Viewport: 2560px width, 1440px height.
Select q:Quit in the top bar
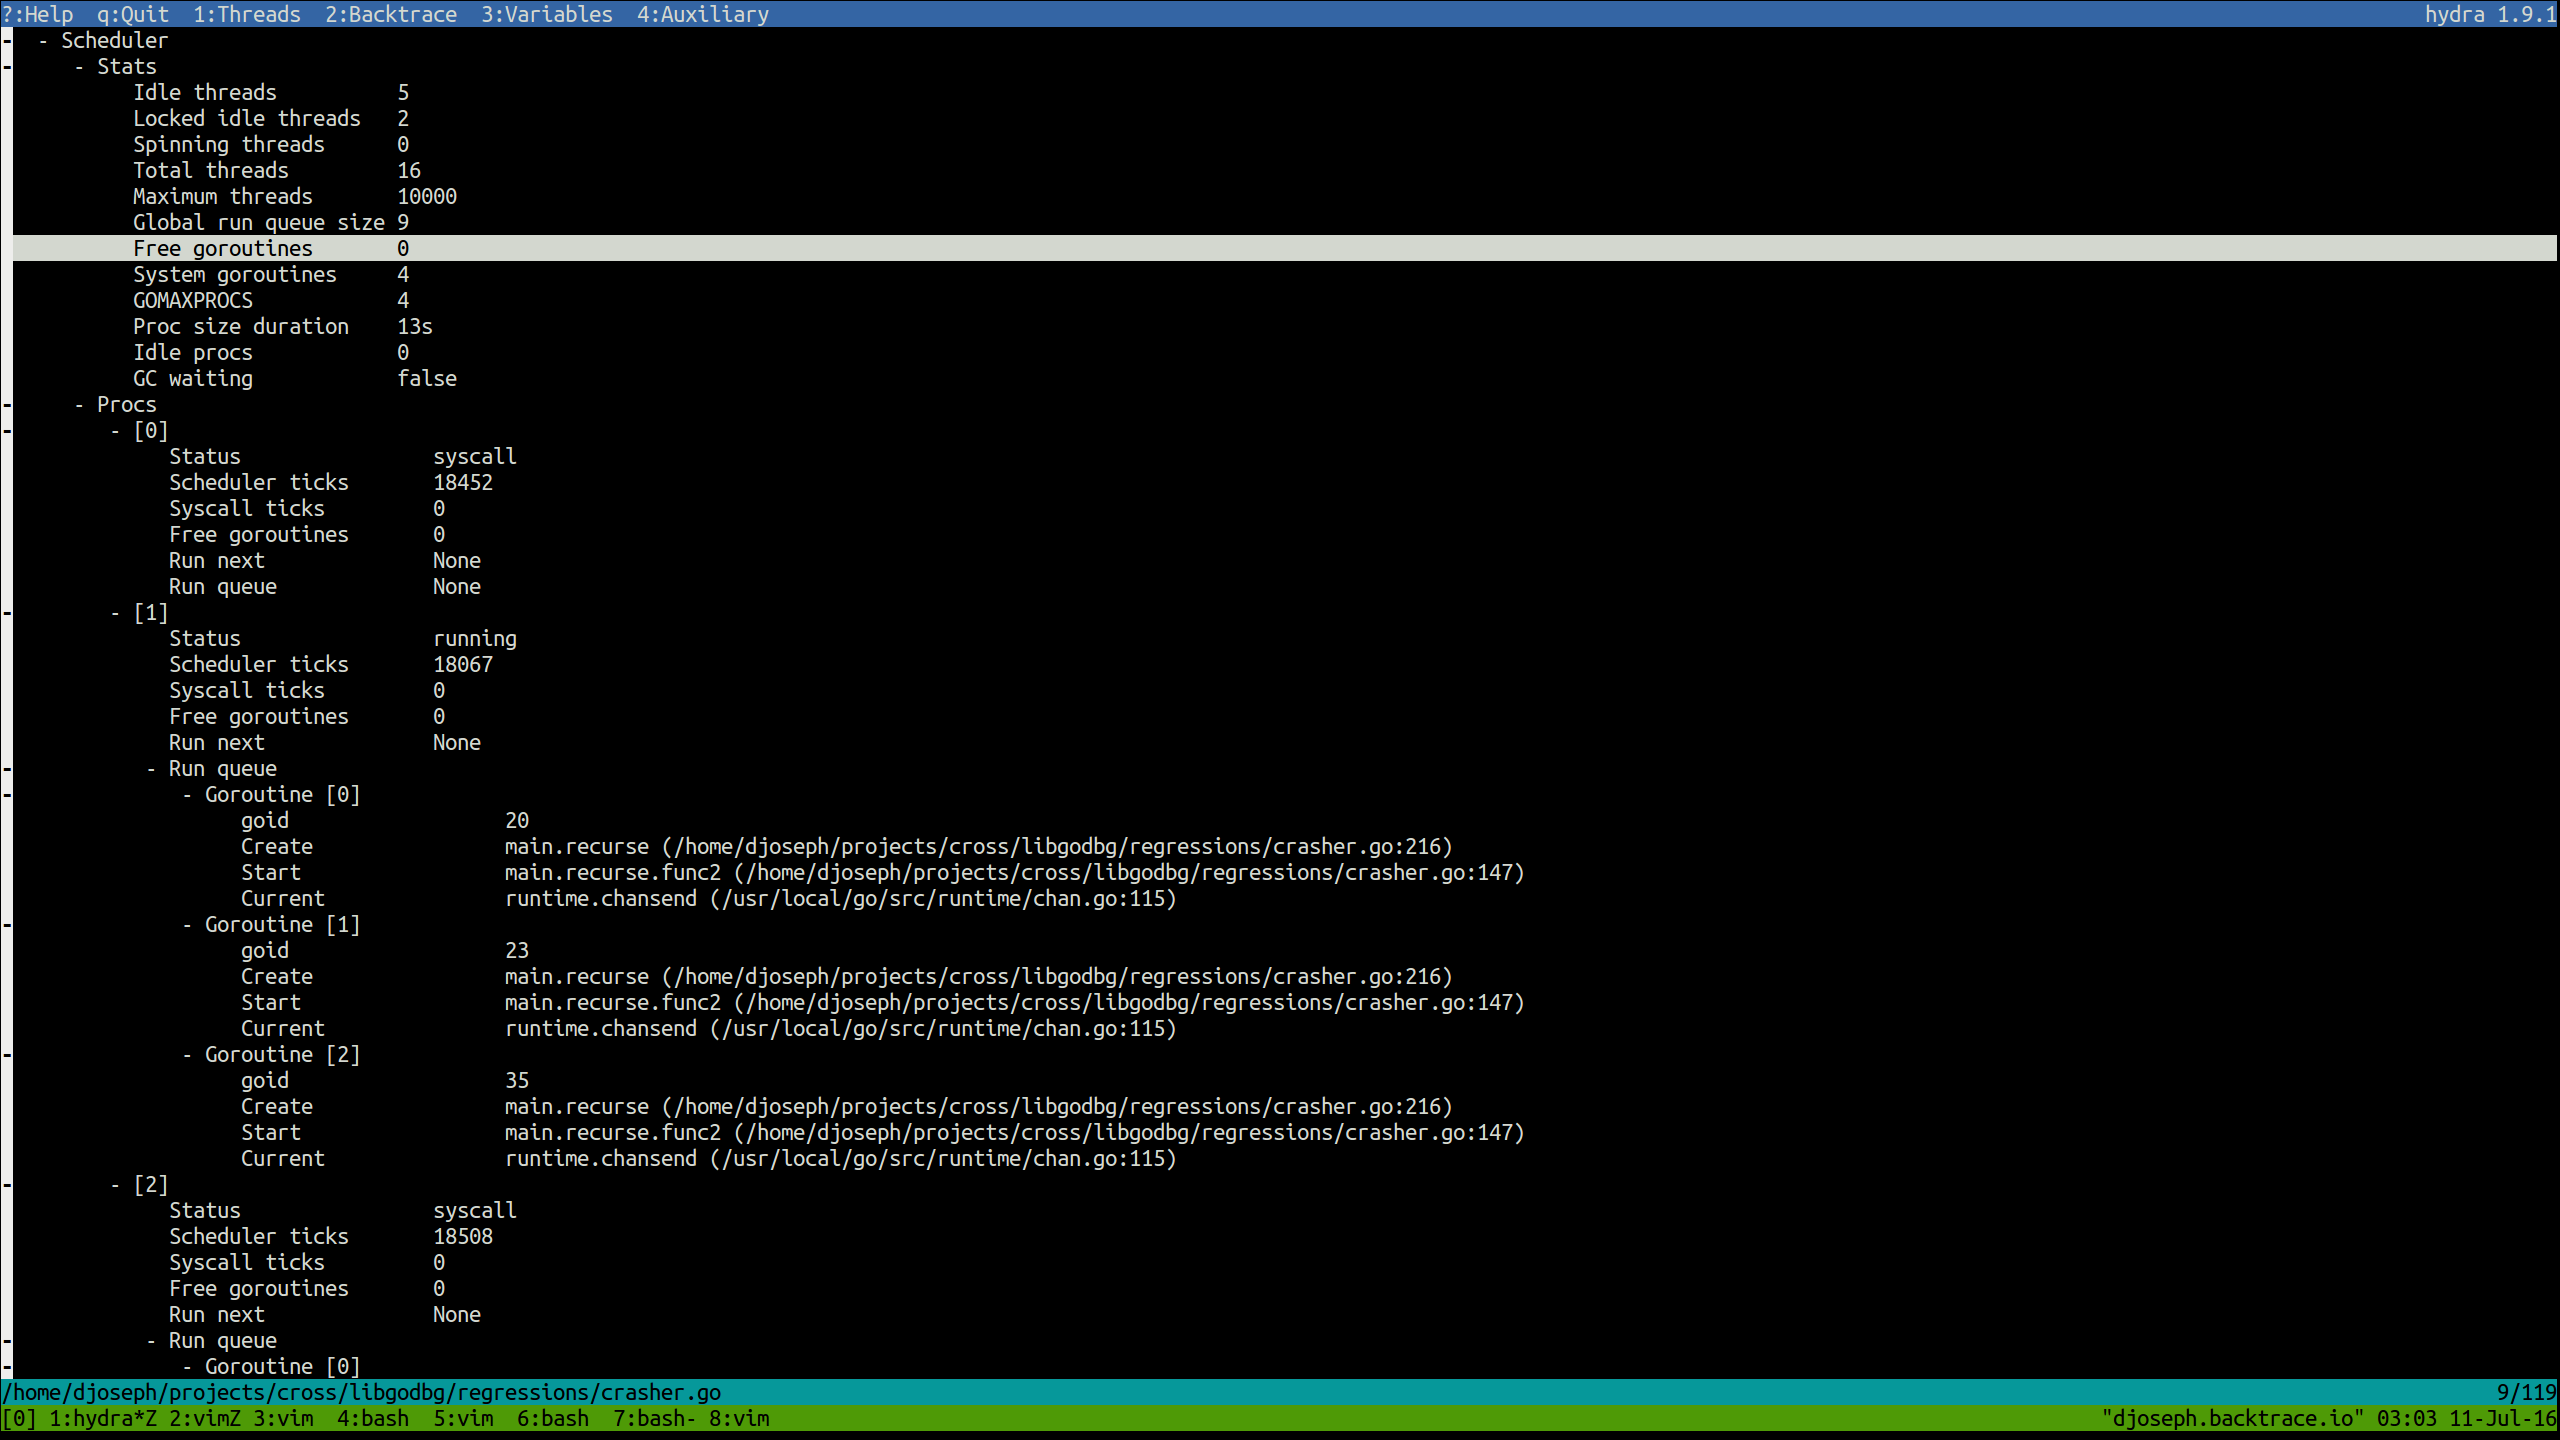[x=133, y=14]
